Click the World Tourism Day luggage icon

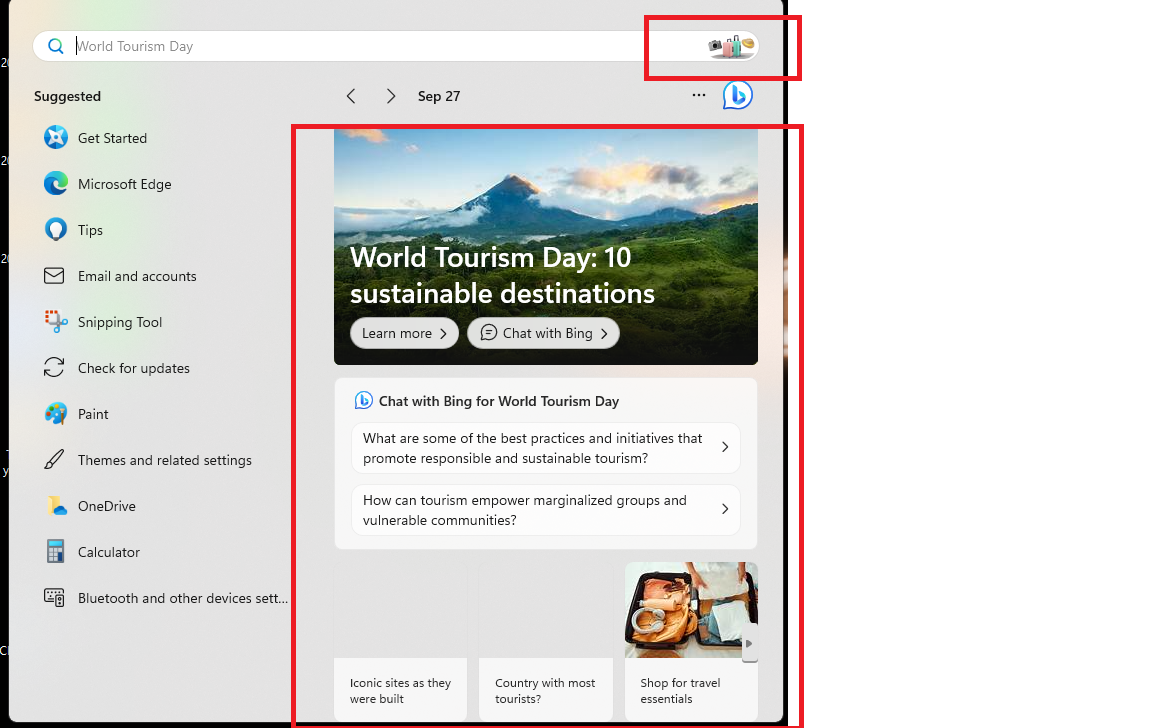coord(731,46)
